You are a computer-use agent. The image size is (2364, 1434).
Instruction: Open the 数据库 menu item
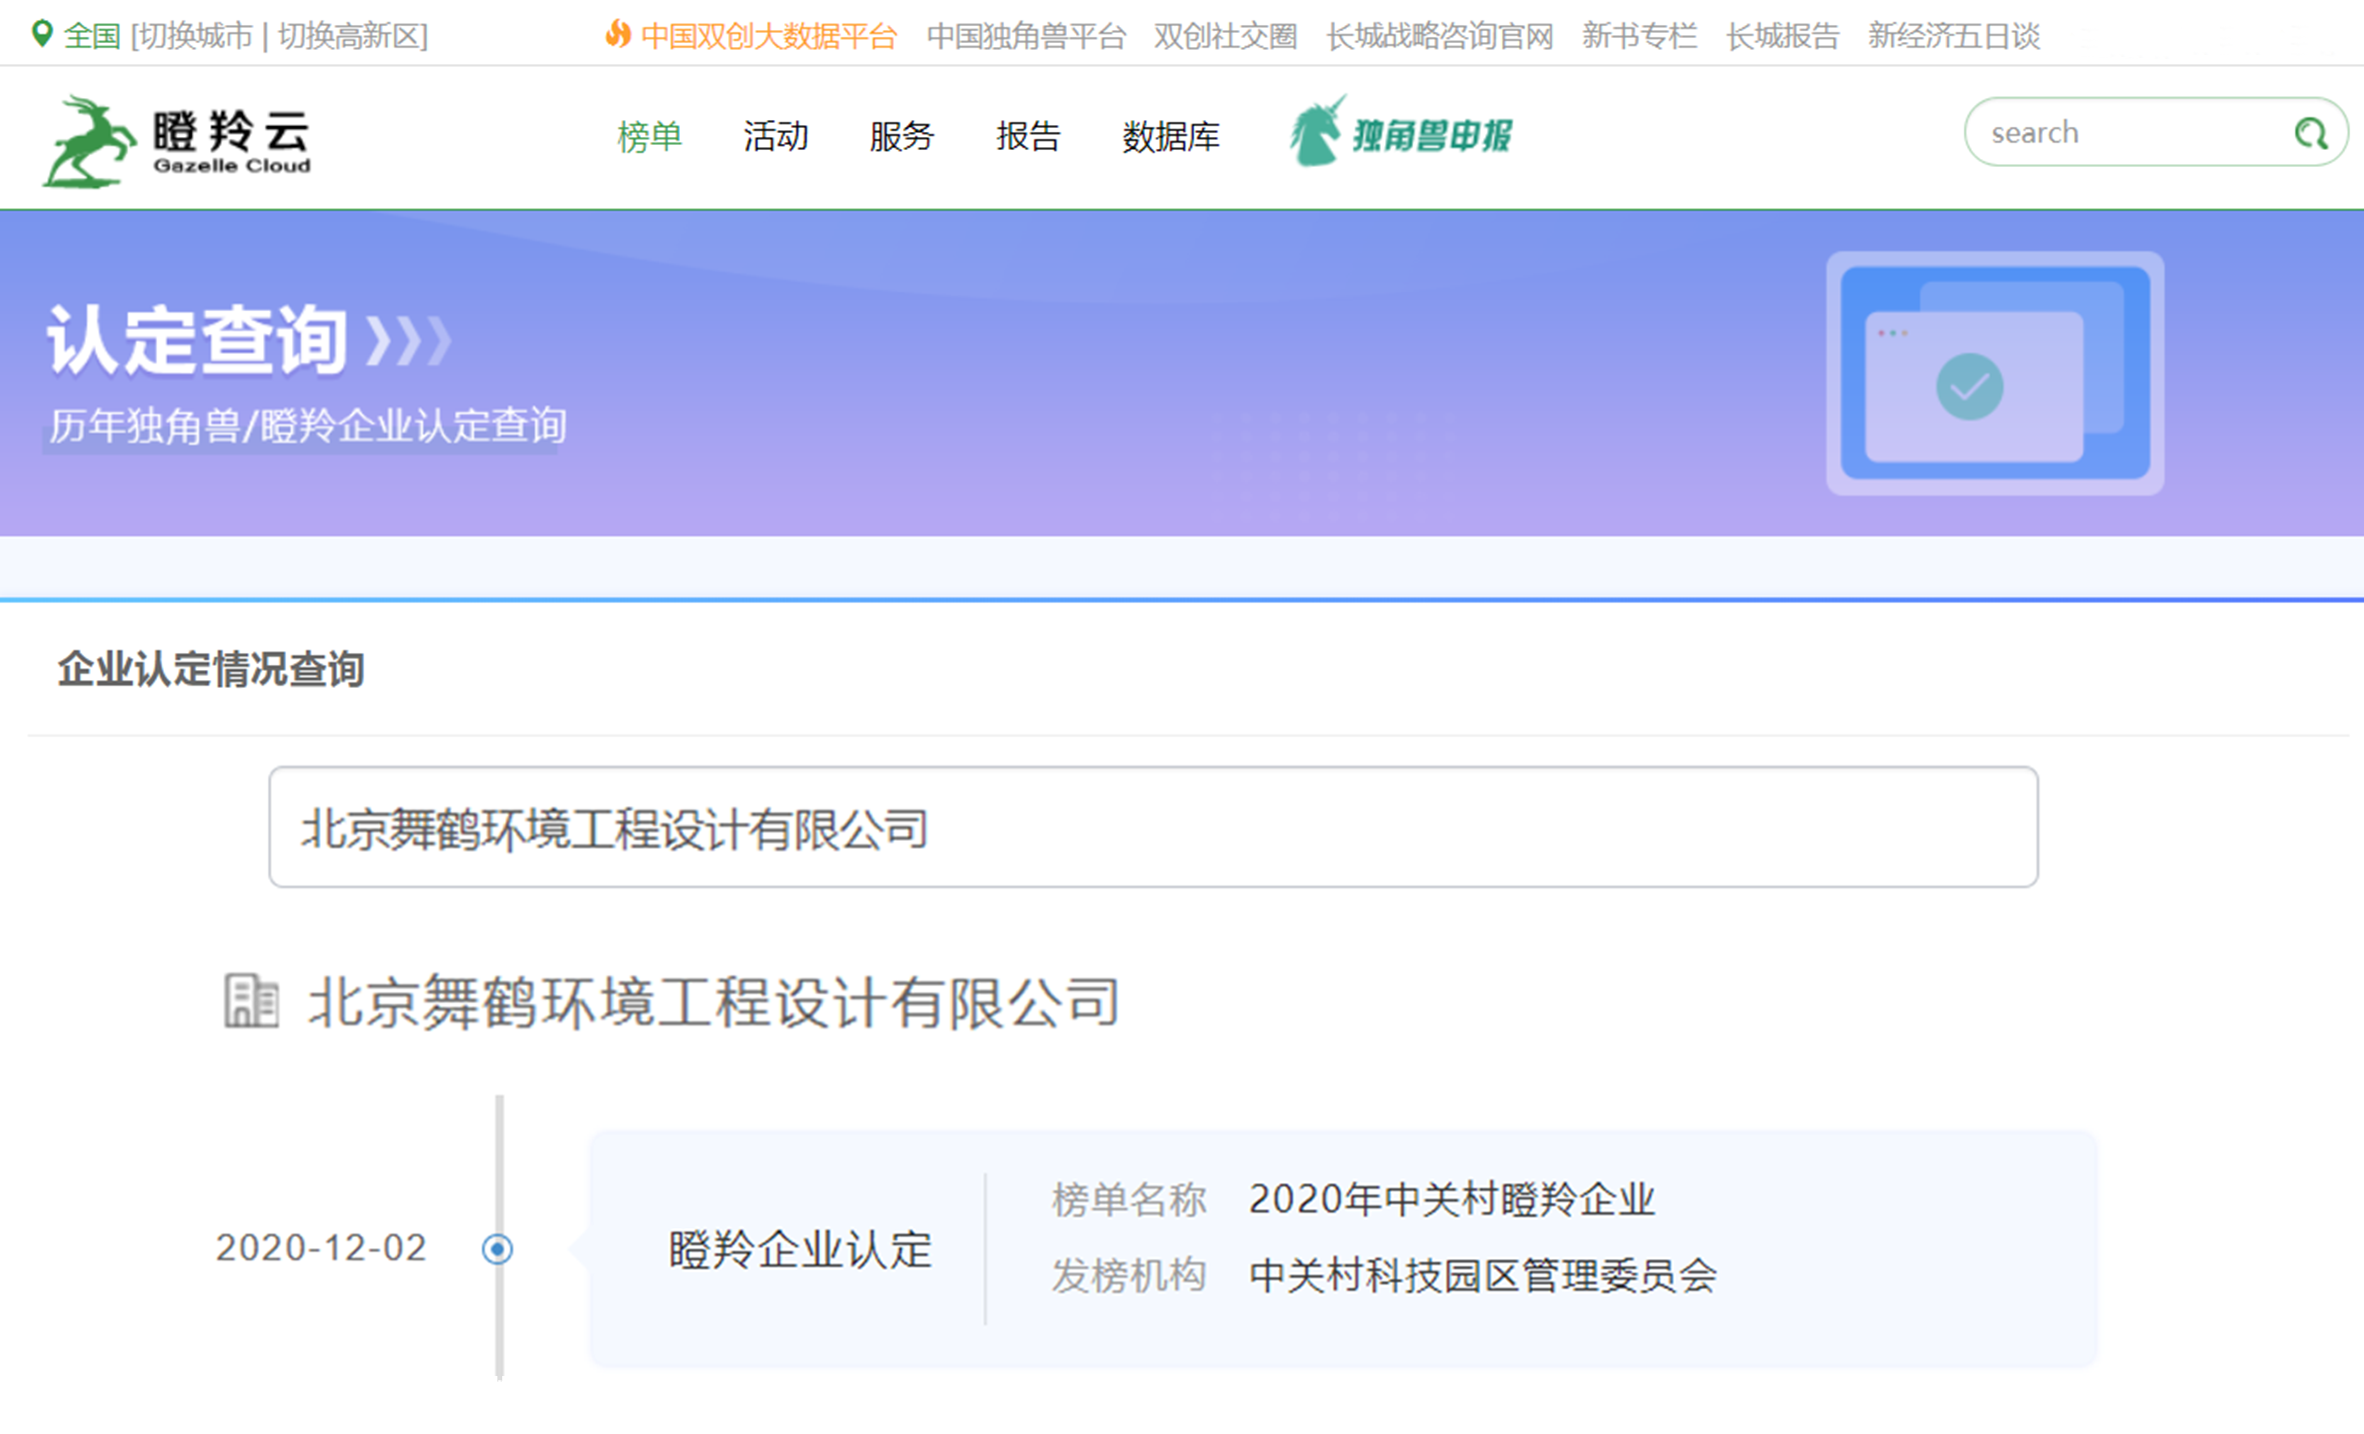(1170, 136)
